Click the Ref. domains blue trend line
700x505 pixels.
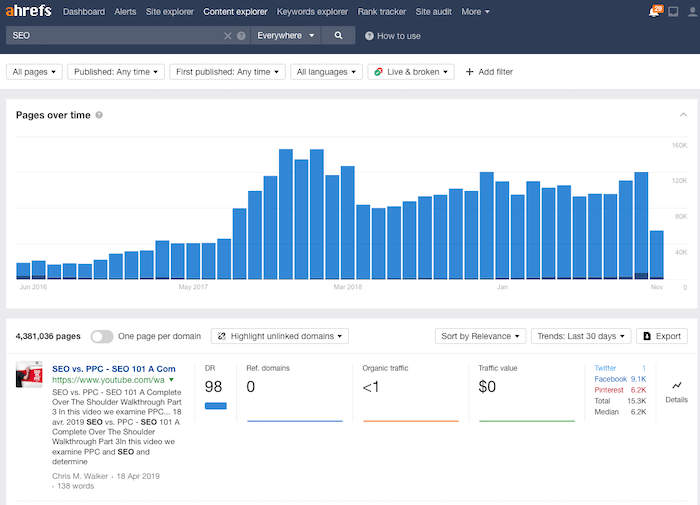[295, 421]
